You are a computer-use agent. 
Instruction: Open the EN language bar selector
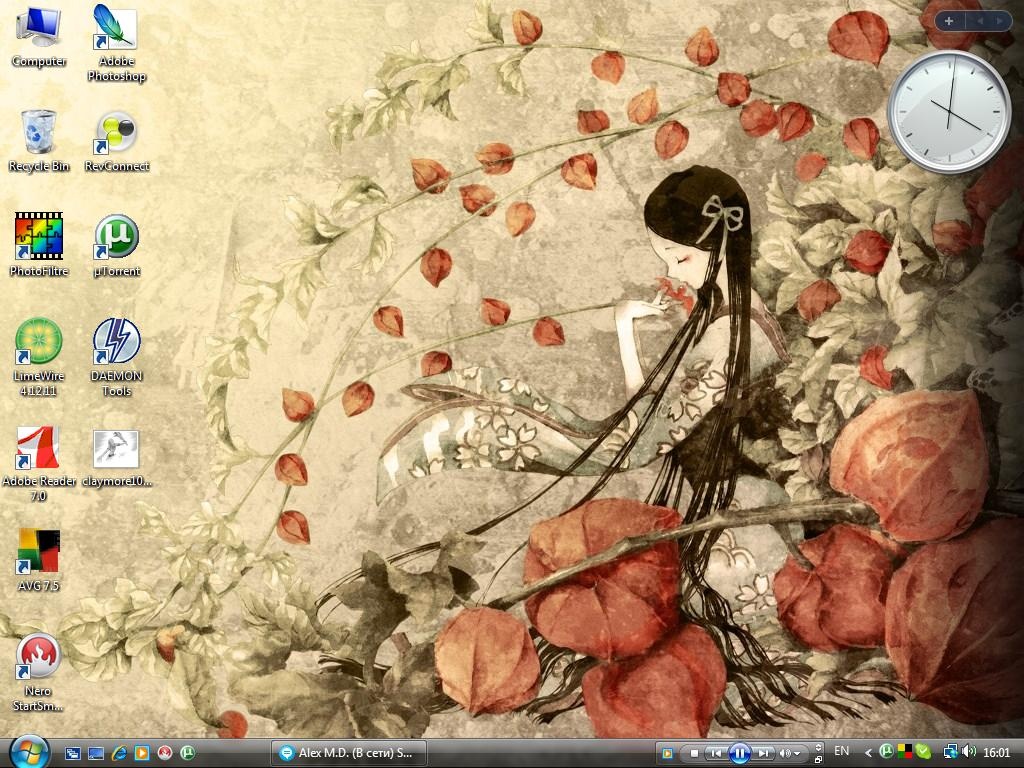[842, 751]
